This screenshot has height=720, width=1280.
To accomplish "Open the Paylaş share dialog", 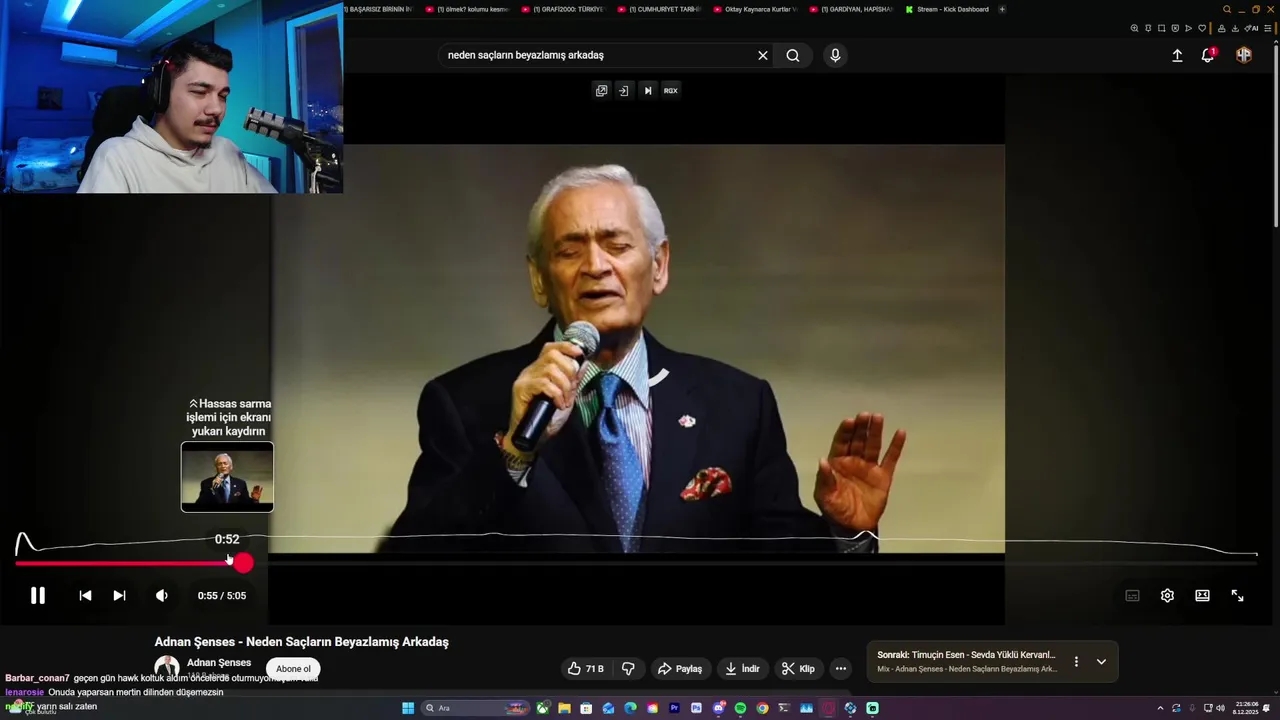I will click(680, 669).
